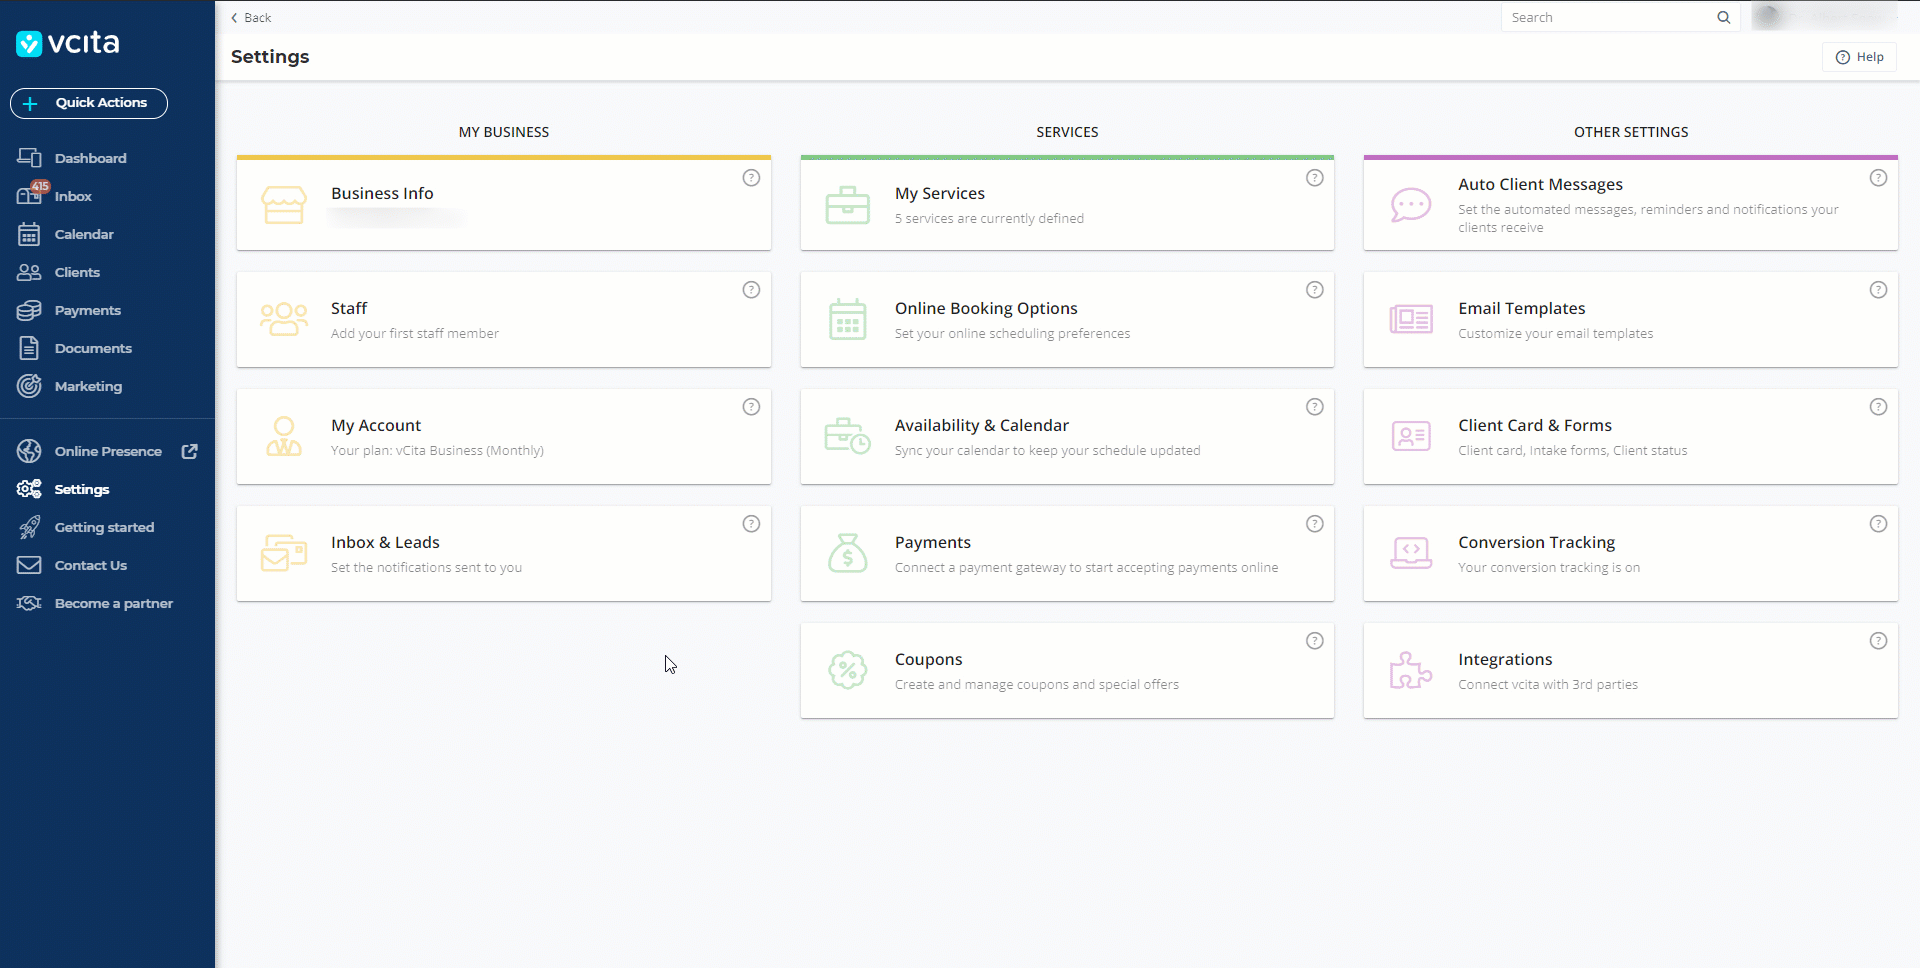1920x968 pixels.
Task: Open help tooltip on My Account card
Action: [x=751, y=407]
